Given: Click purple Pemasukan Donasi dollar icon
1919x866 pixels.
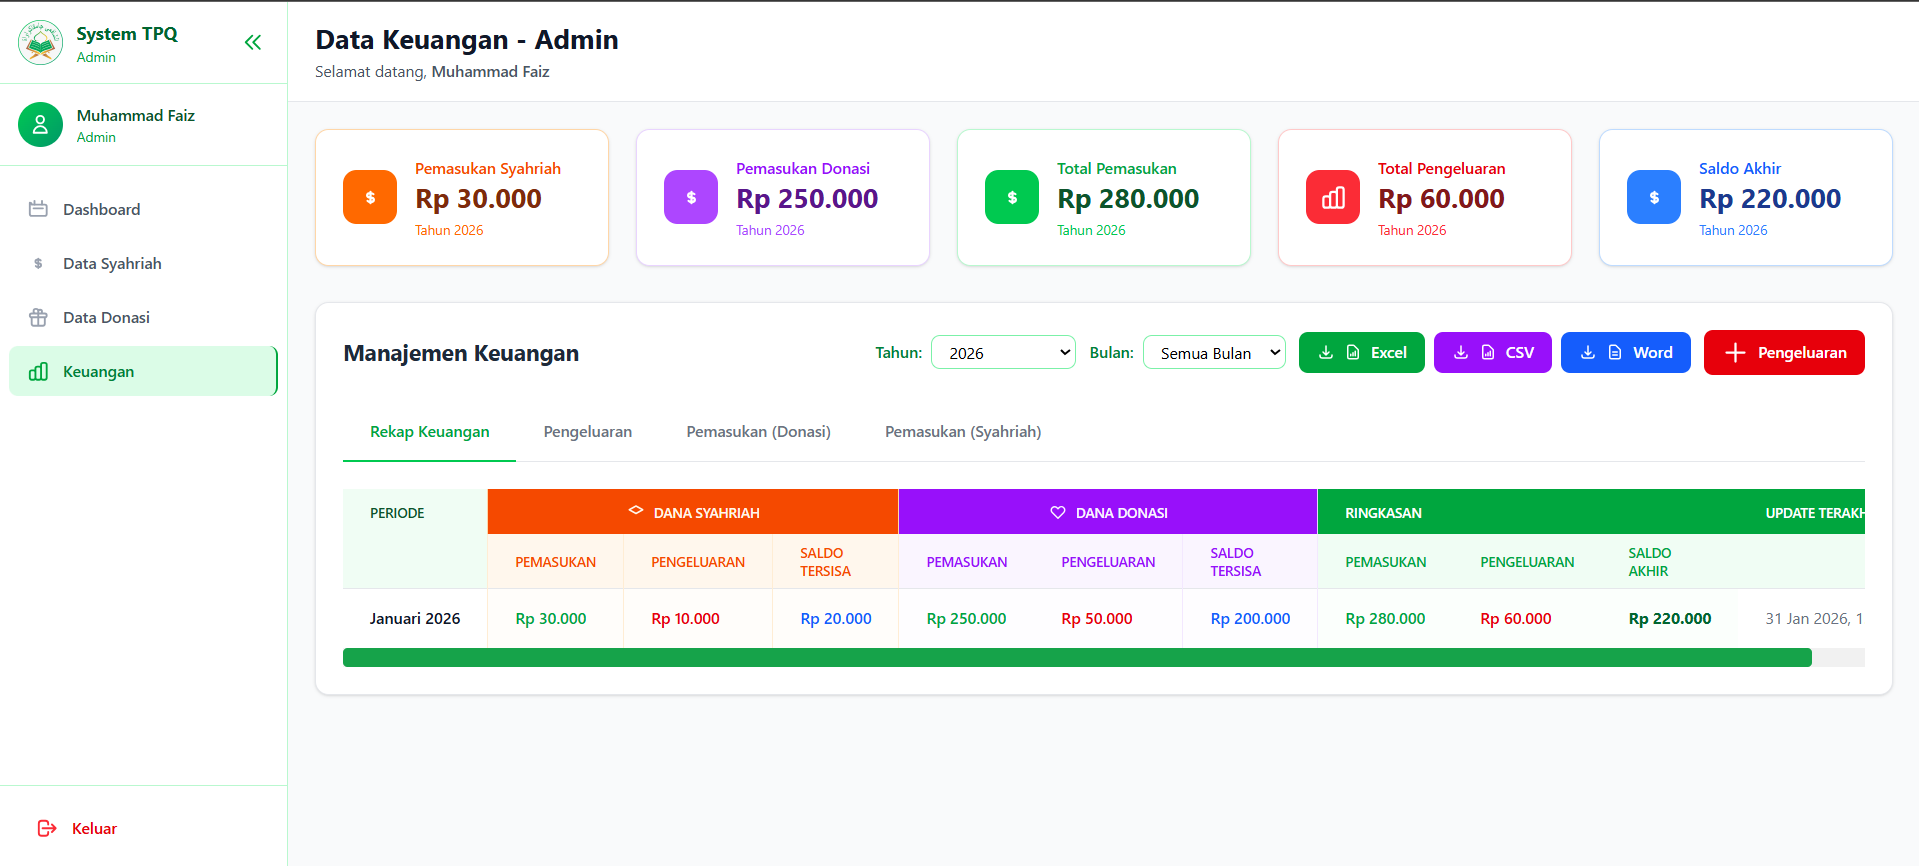Looking at the screenshot, I should point(691,197).
